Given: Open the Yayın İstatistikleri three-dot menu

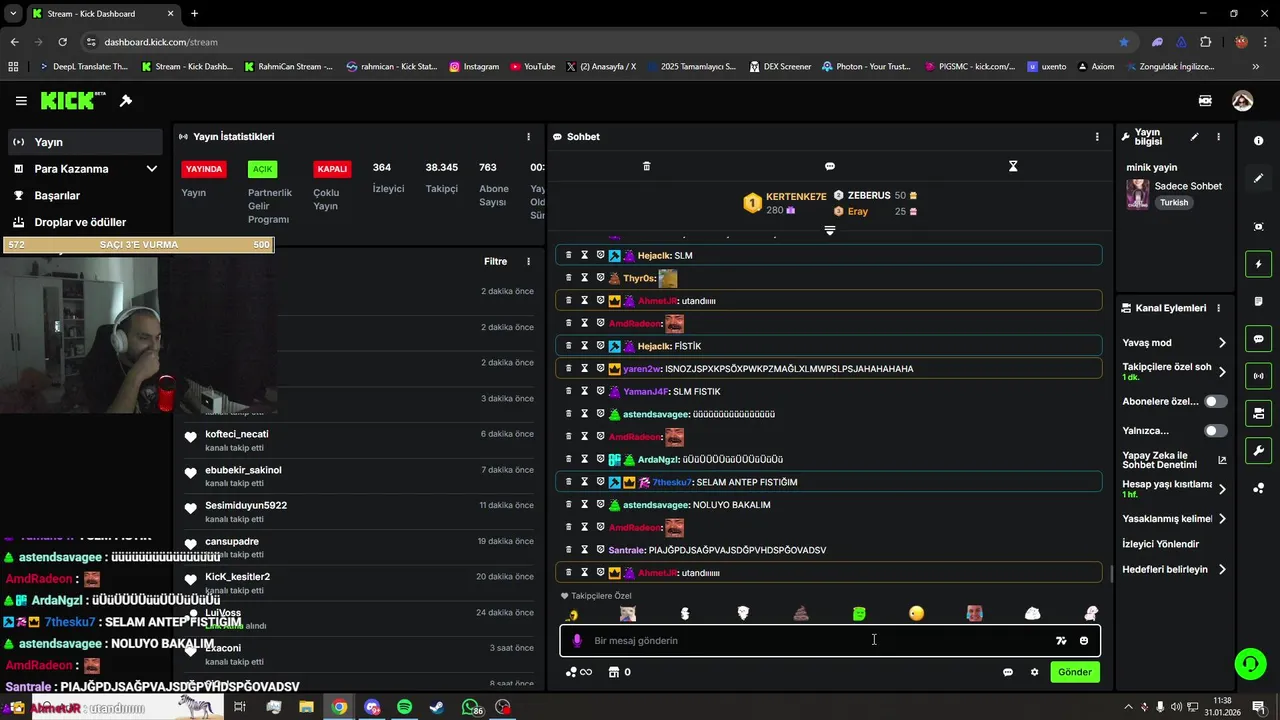Looking at the screenshot, I should (x=528, y=137).
